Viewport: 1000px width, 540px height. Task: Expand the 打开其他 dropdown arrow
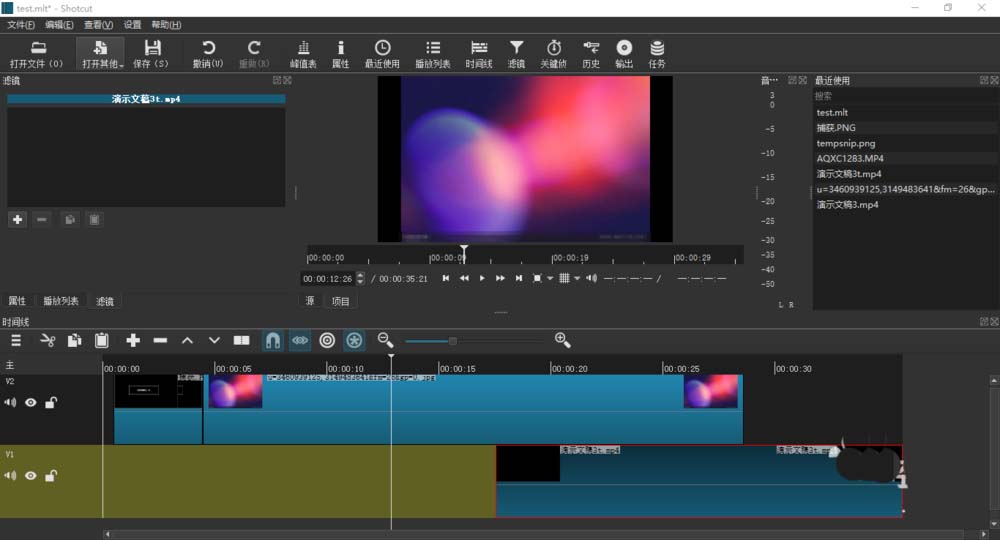(x=121, y=66)
